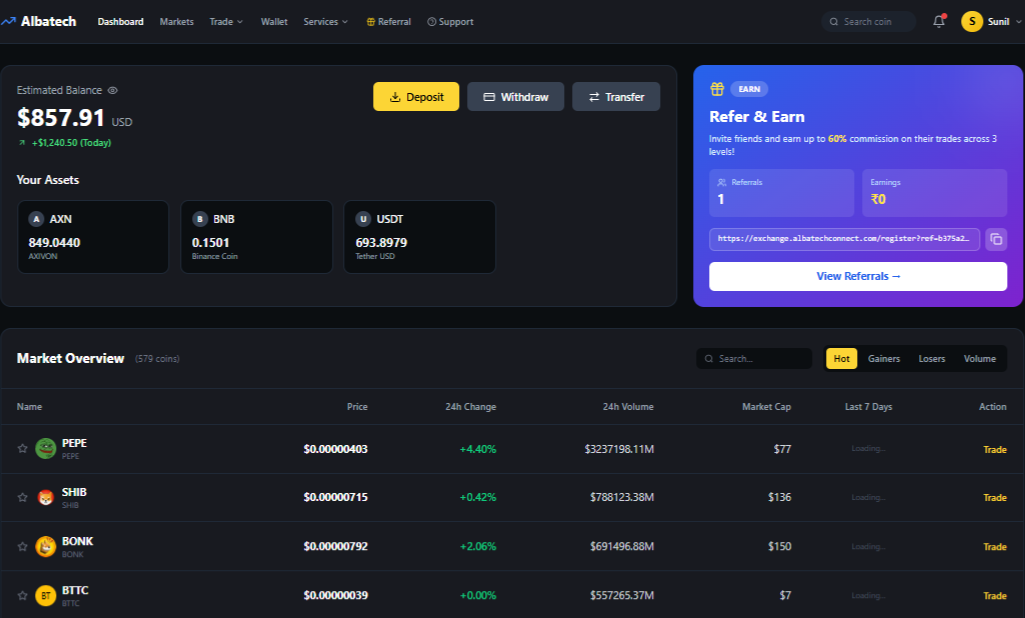
Task: Focus the Market Overview search field
Action: 754,358
